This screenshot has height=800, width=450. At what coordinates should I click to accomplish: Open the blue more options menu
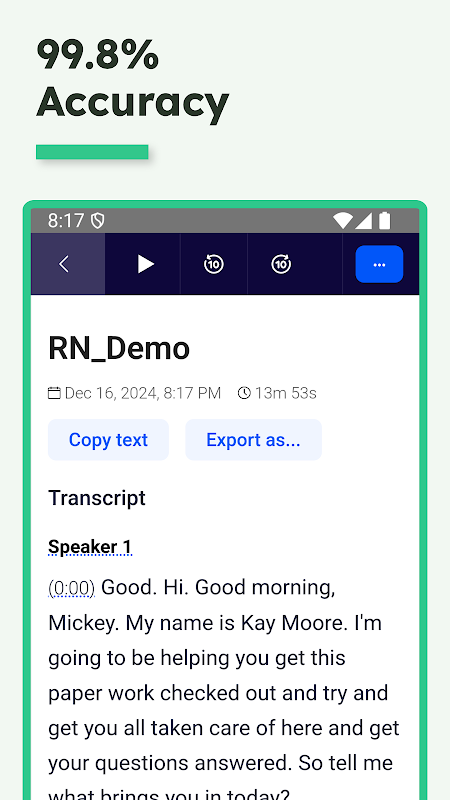pos(379,264)
